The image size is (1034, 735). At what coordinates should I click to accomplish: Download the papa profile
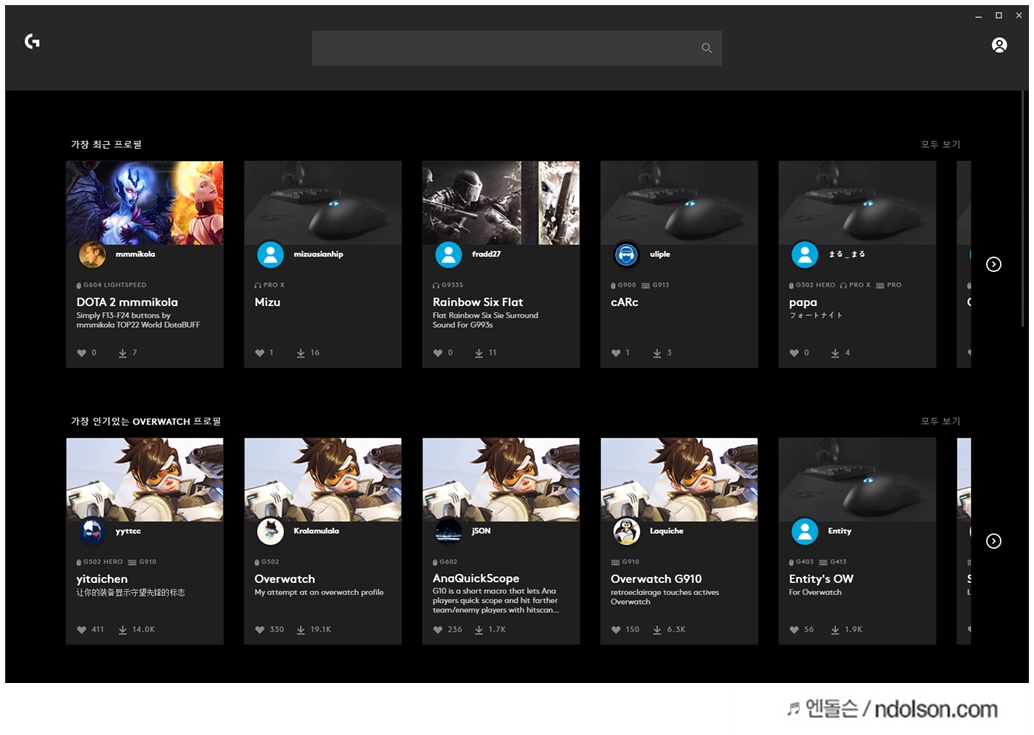click(x=835, y=353)
